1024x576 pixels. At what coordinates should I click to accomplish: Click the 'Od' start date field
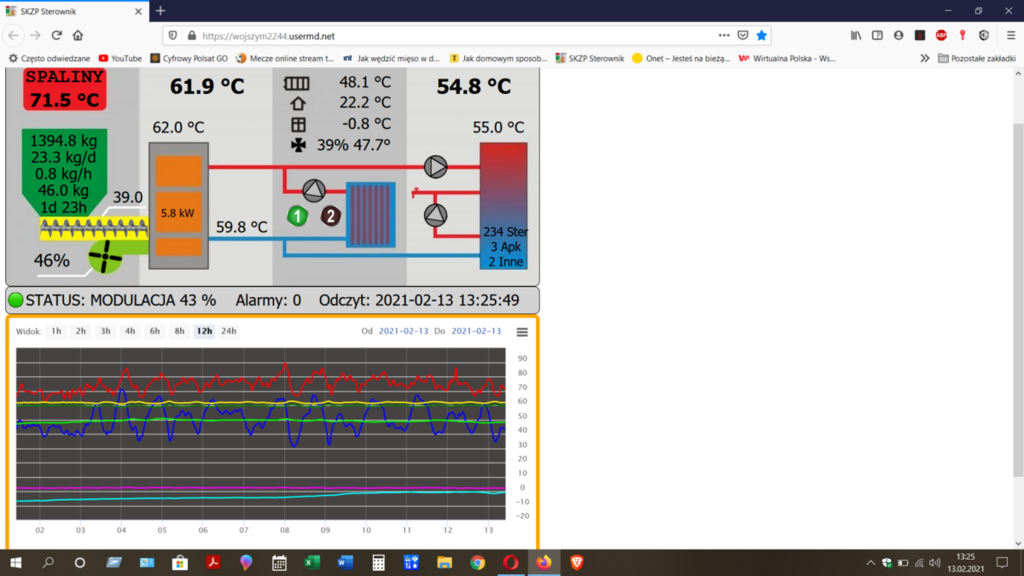tap(403, 331)
